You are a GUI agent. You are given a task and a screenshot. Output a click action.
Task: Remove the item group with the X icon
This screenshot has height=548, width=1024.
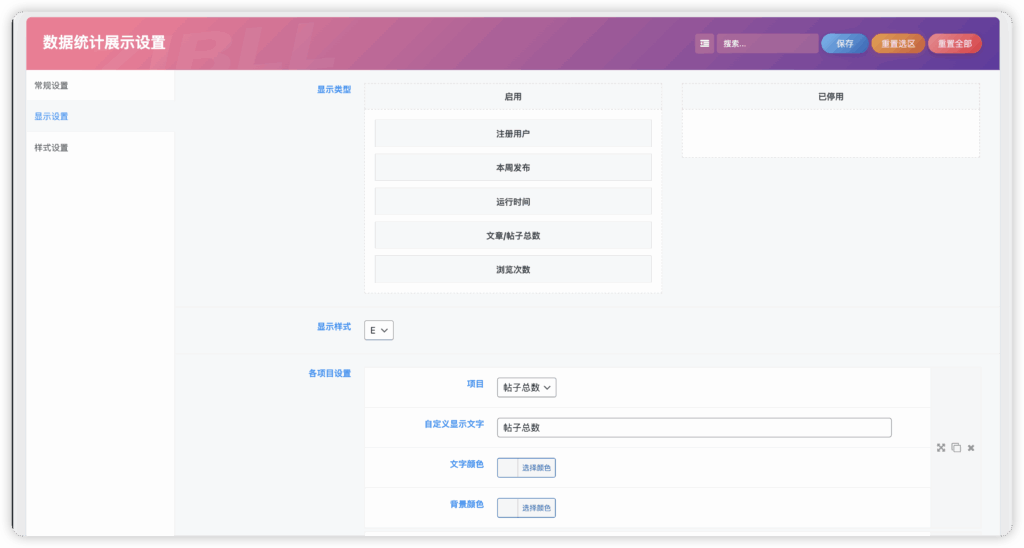pyautogui.click(x=971, y=448)
